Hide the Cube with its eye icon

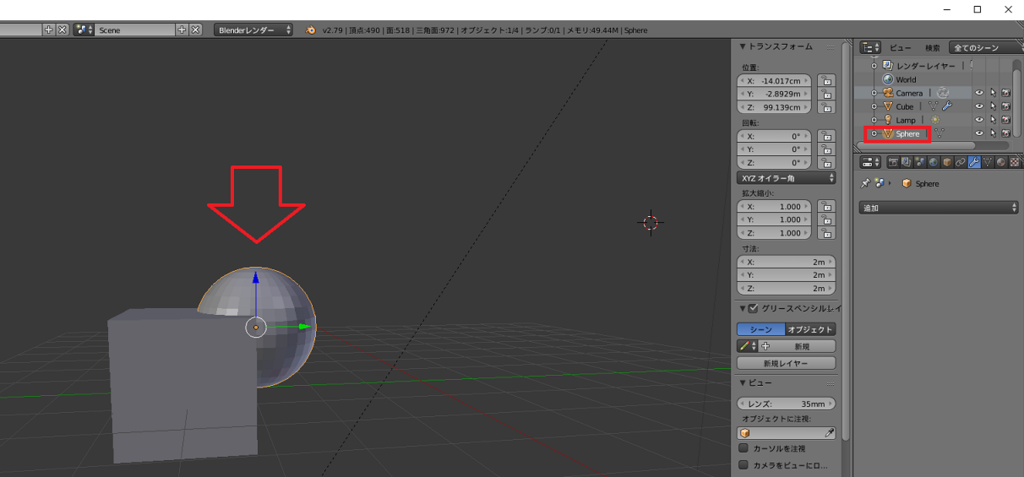pos(979,107)
